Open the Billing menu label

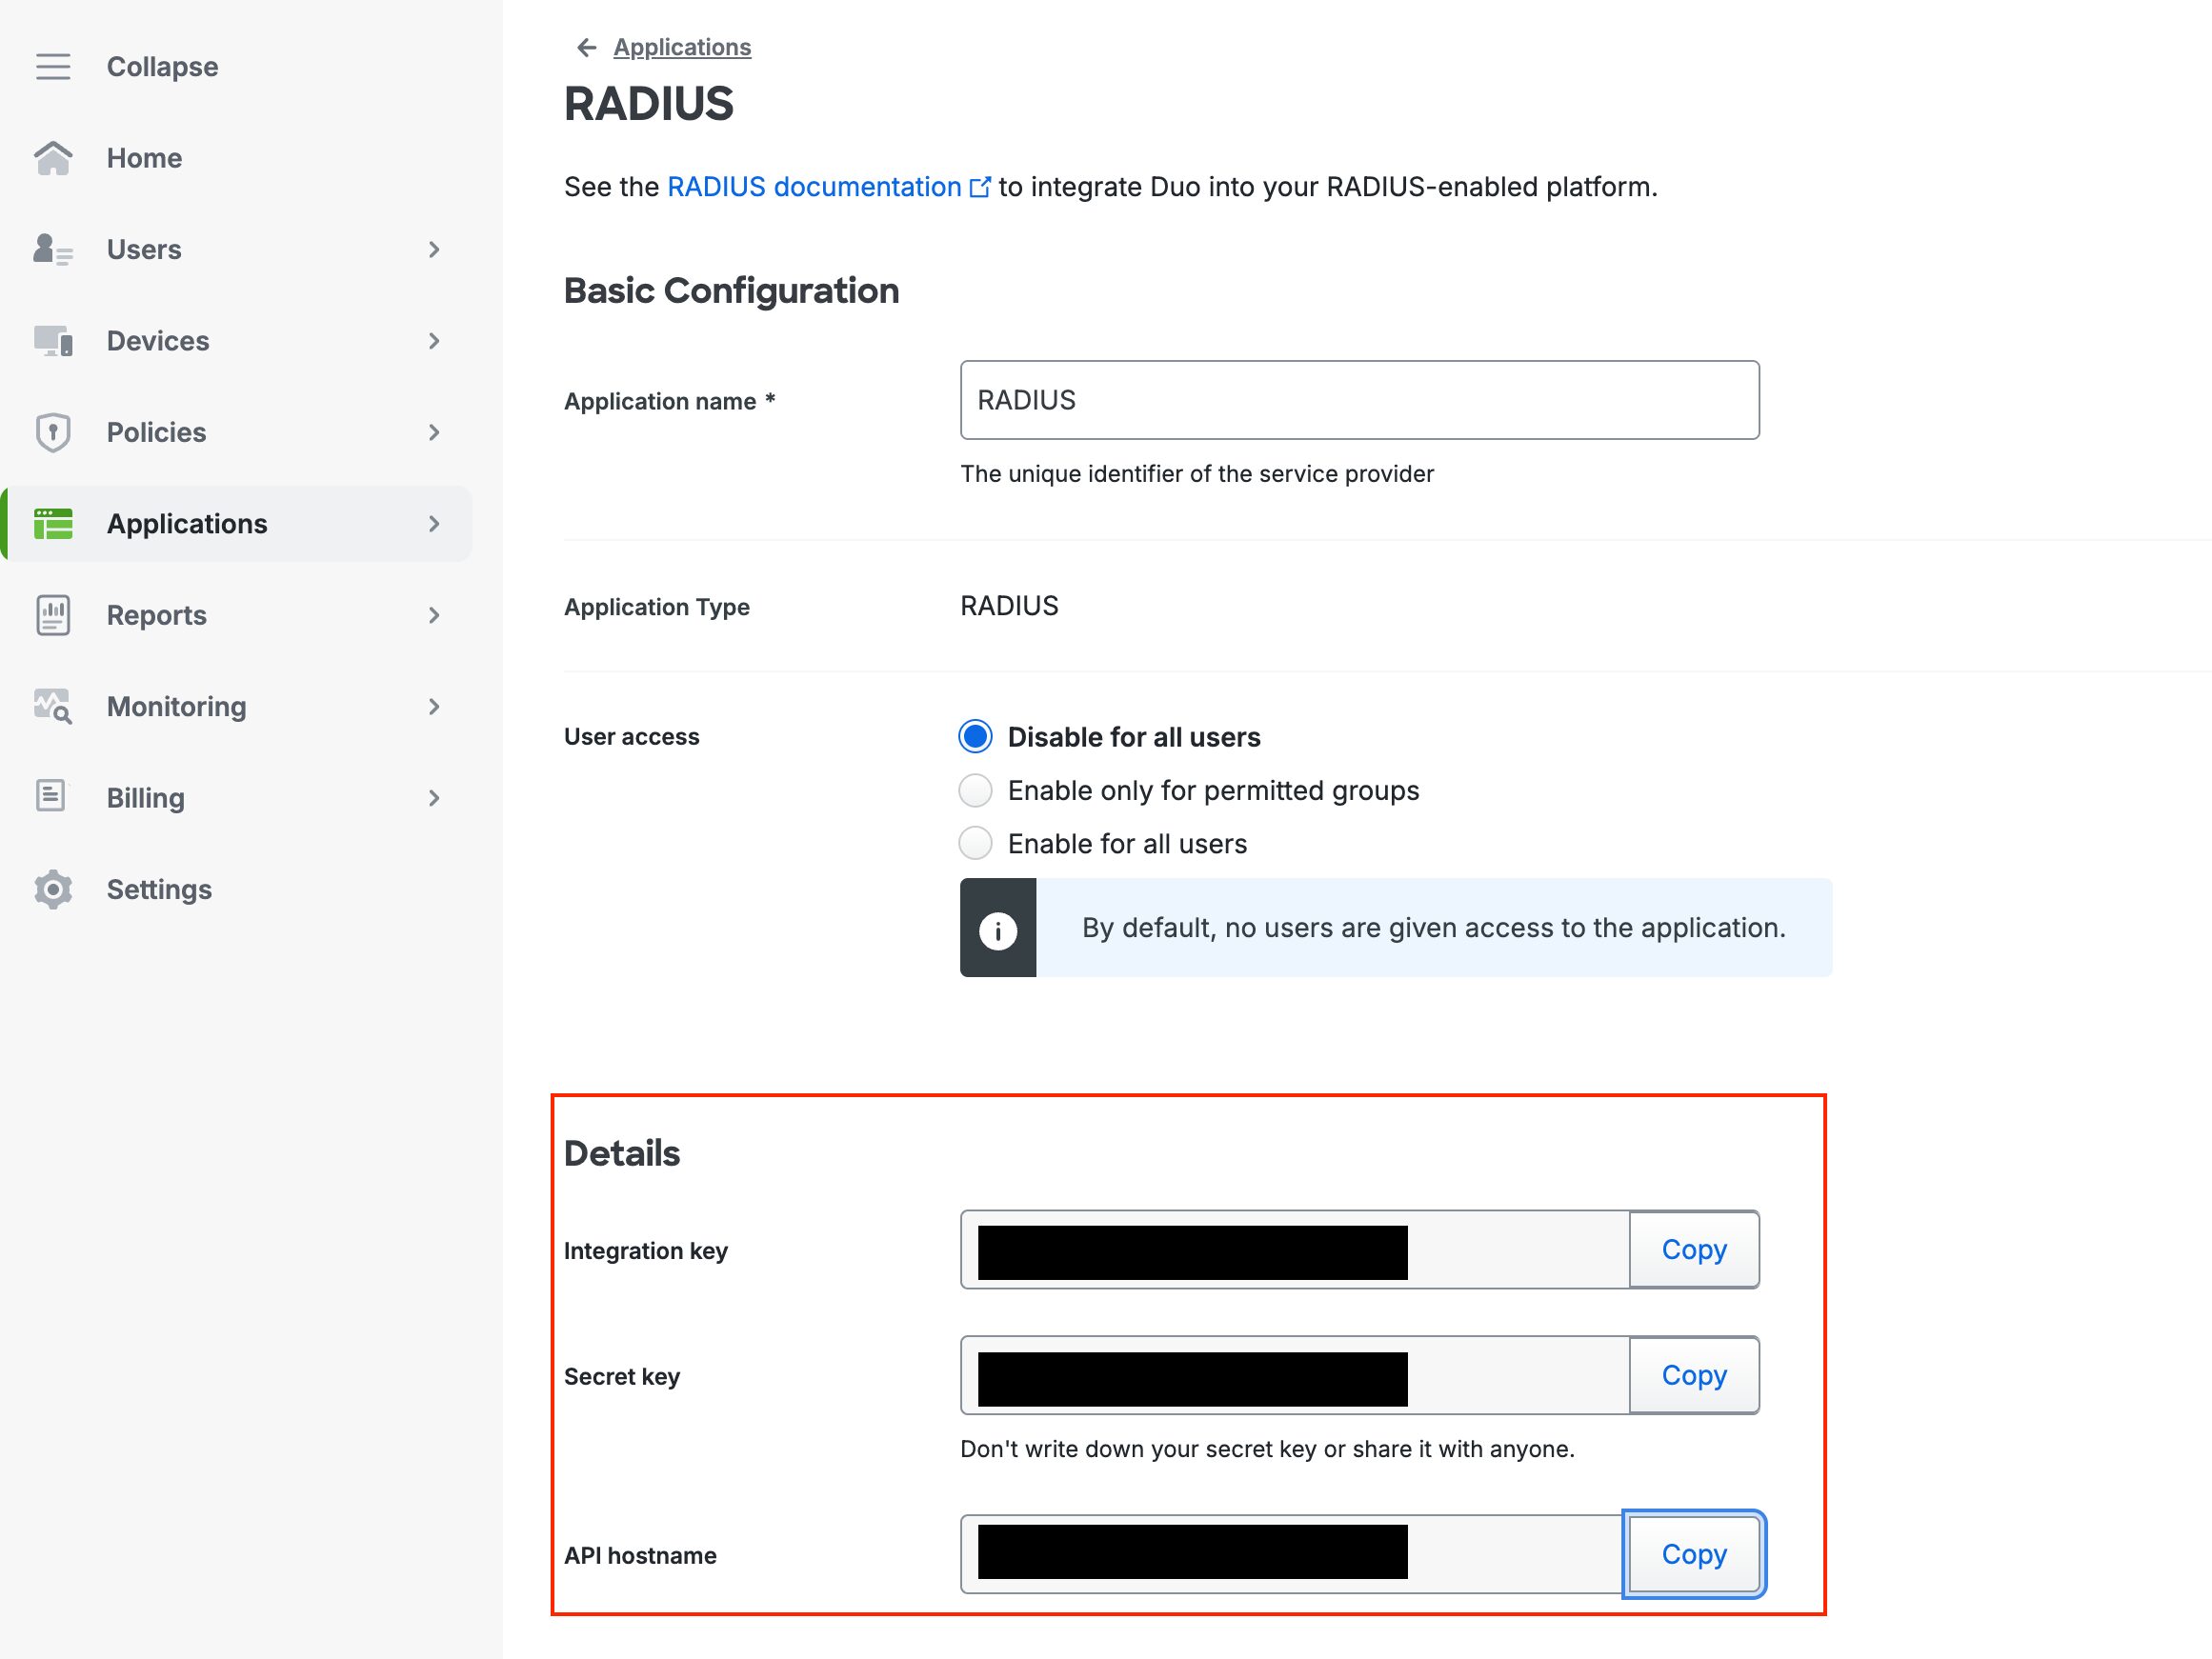145,798
